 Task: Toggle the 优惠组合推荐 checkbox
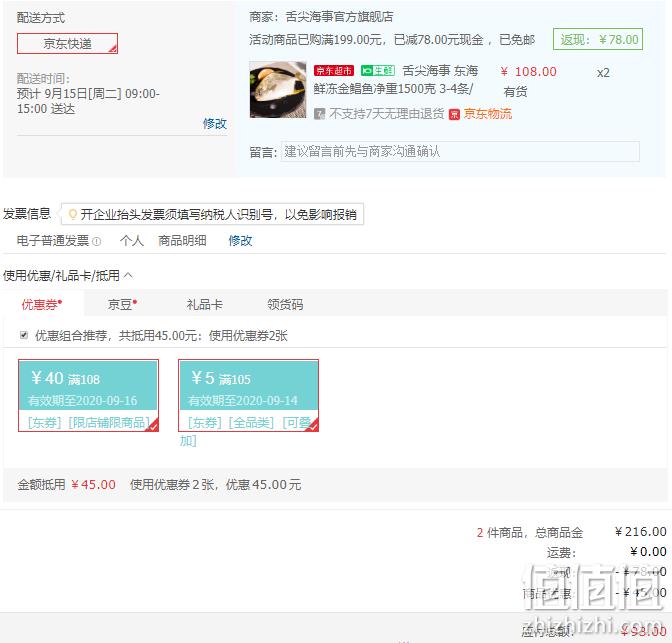point(24,335)
